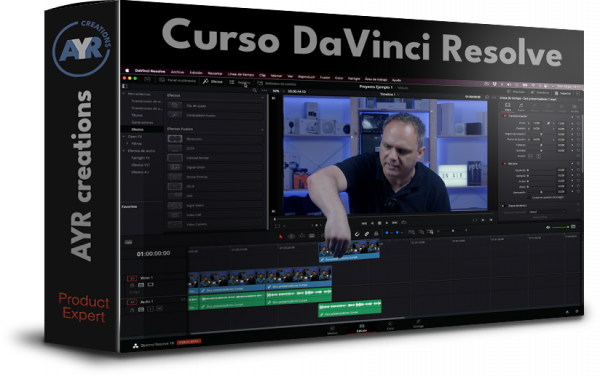Check the Conservar posición de imagen checkbox

coord(529,198)
